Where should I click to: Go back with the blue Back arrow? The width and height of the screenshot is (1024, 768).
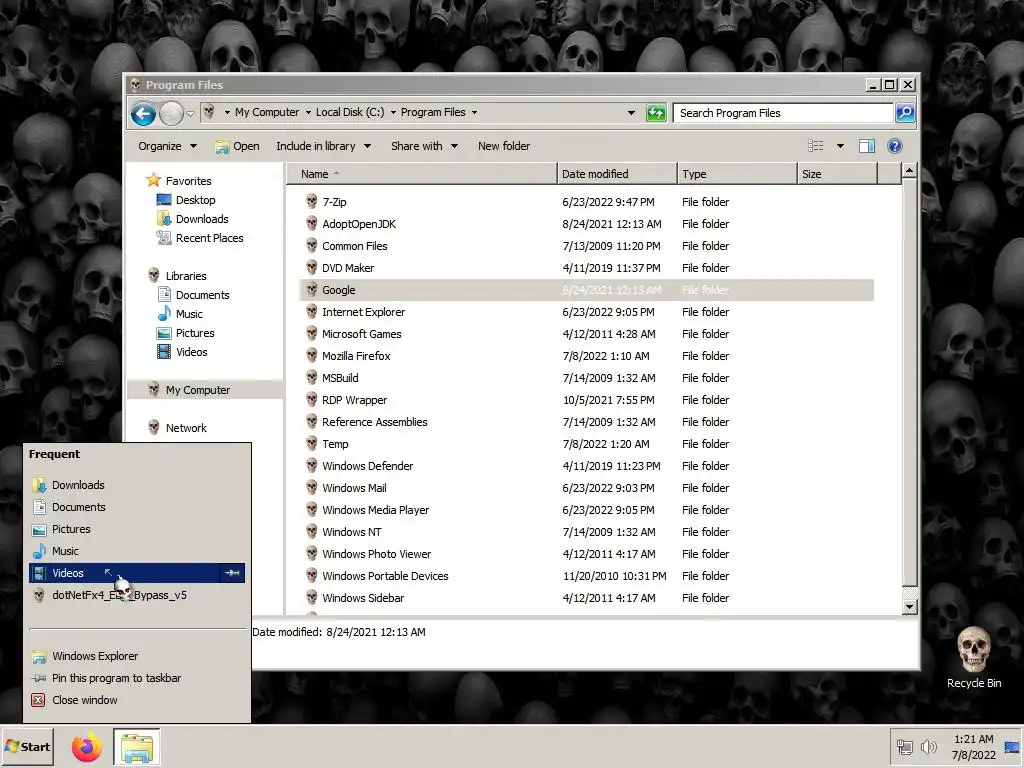[143, 114]
